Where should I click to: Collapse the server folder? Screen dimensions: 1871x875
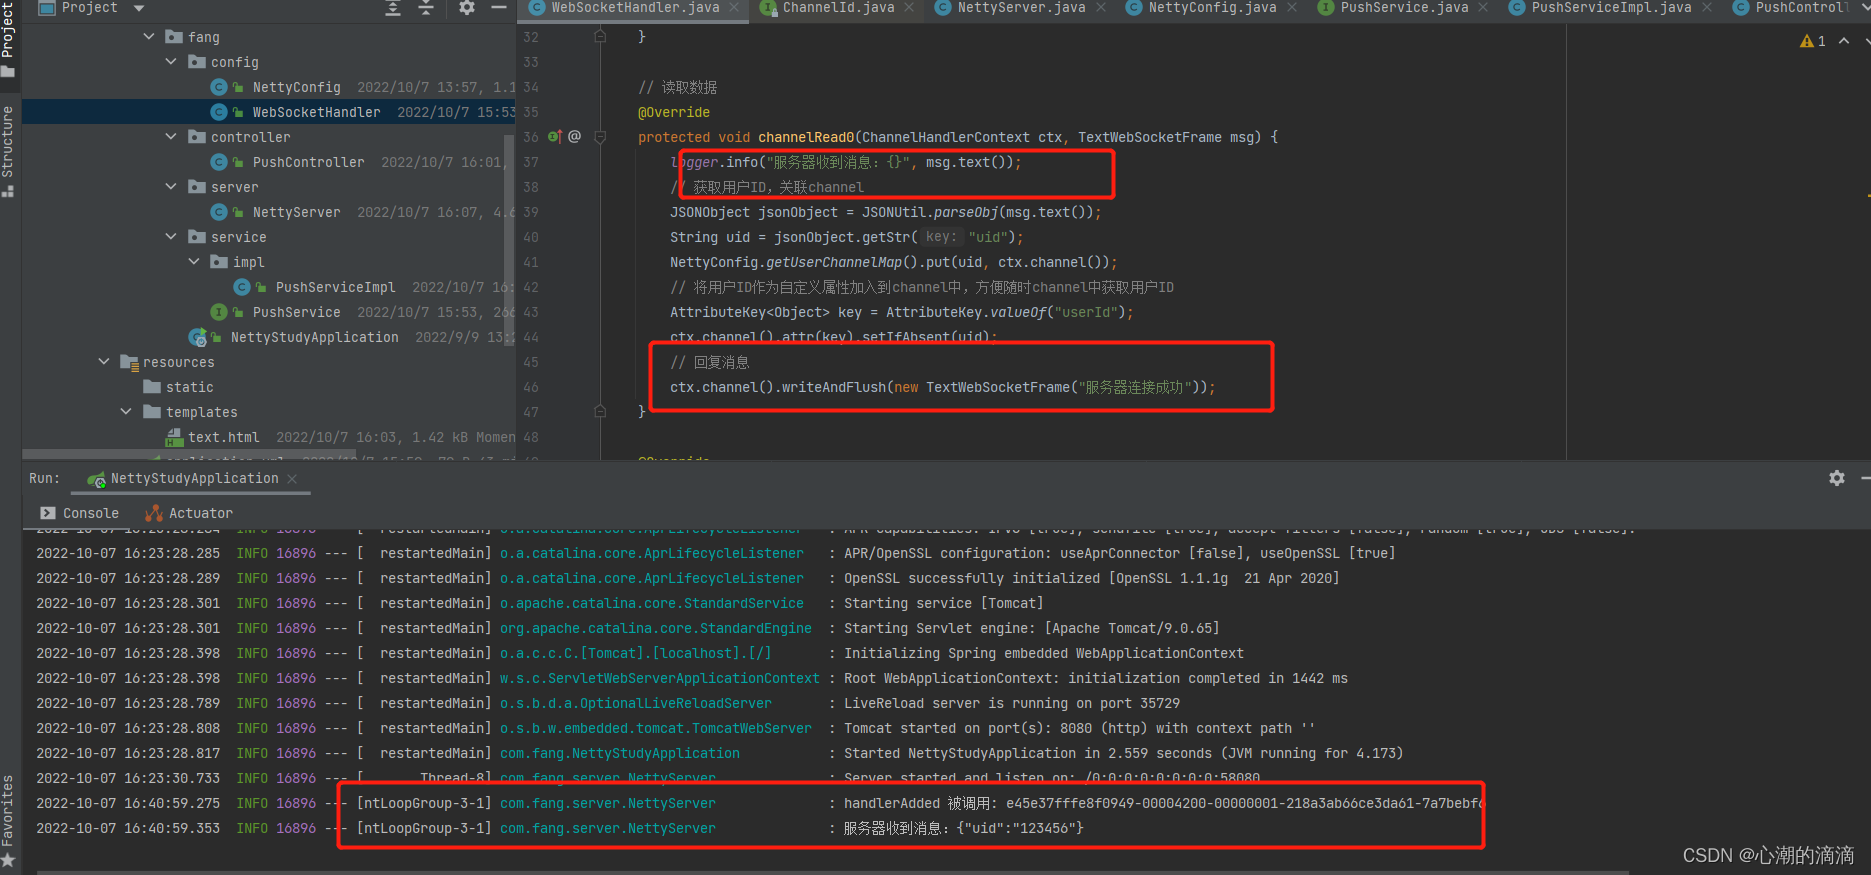[x=171, y=187]
